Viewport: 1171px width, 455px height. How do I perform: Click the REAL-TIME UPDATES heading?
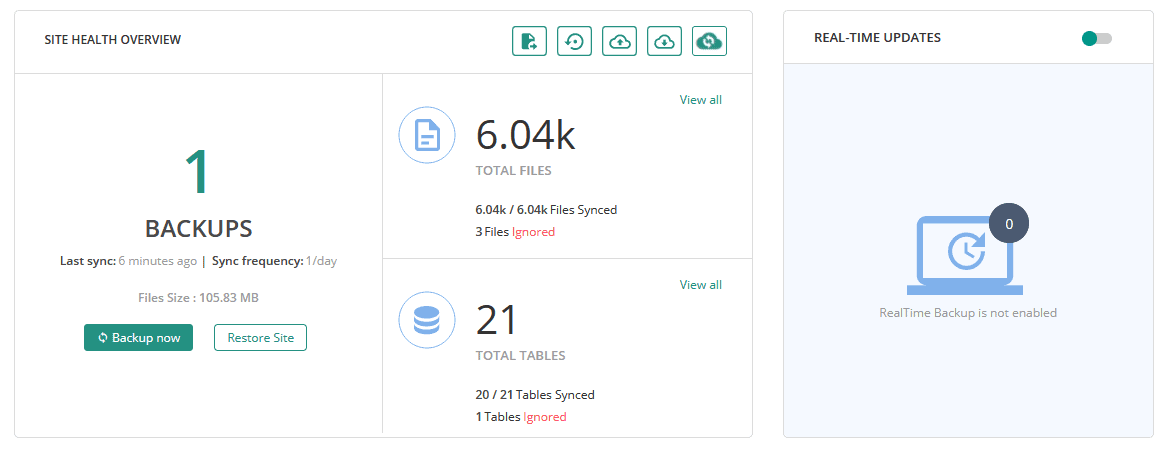point(878,37)
